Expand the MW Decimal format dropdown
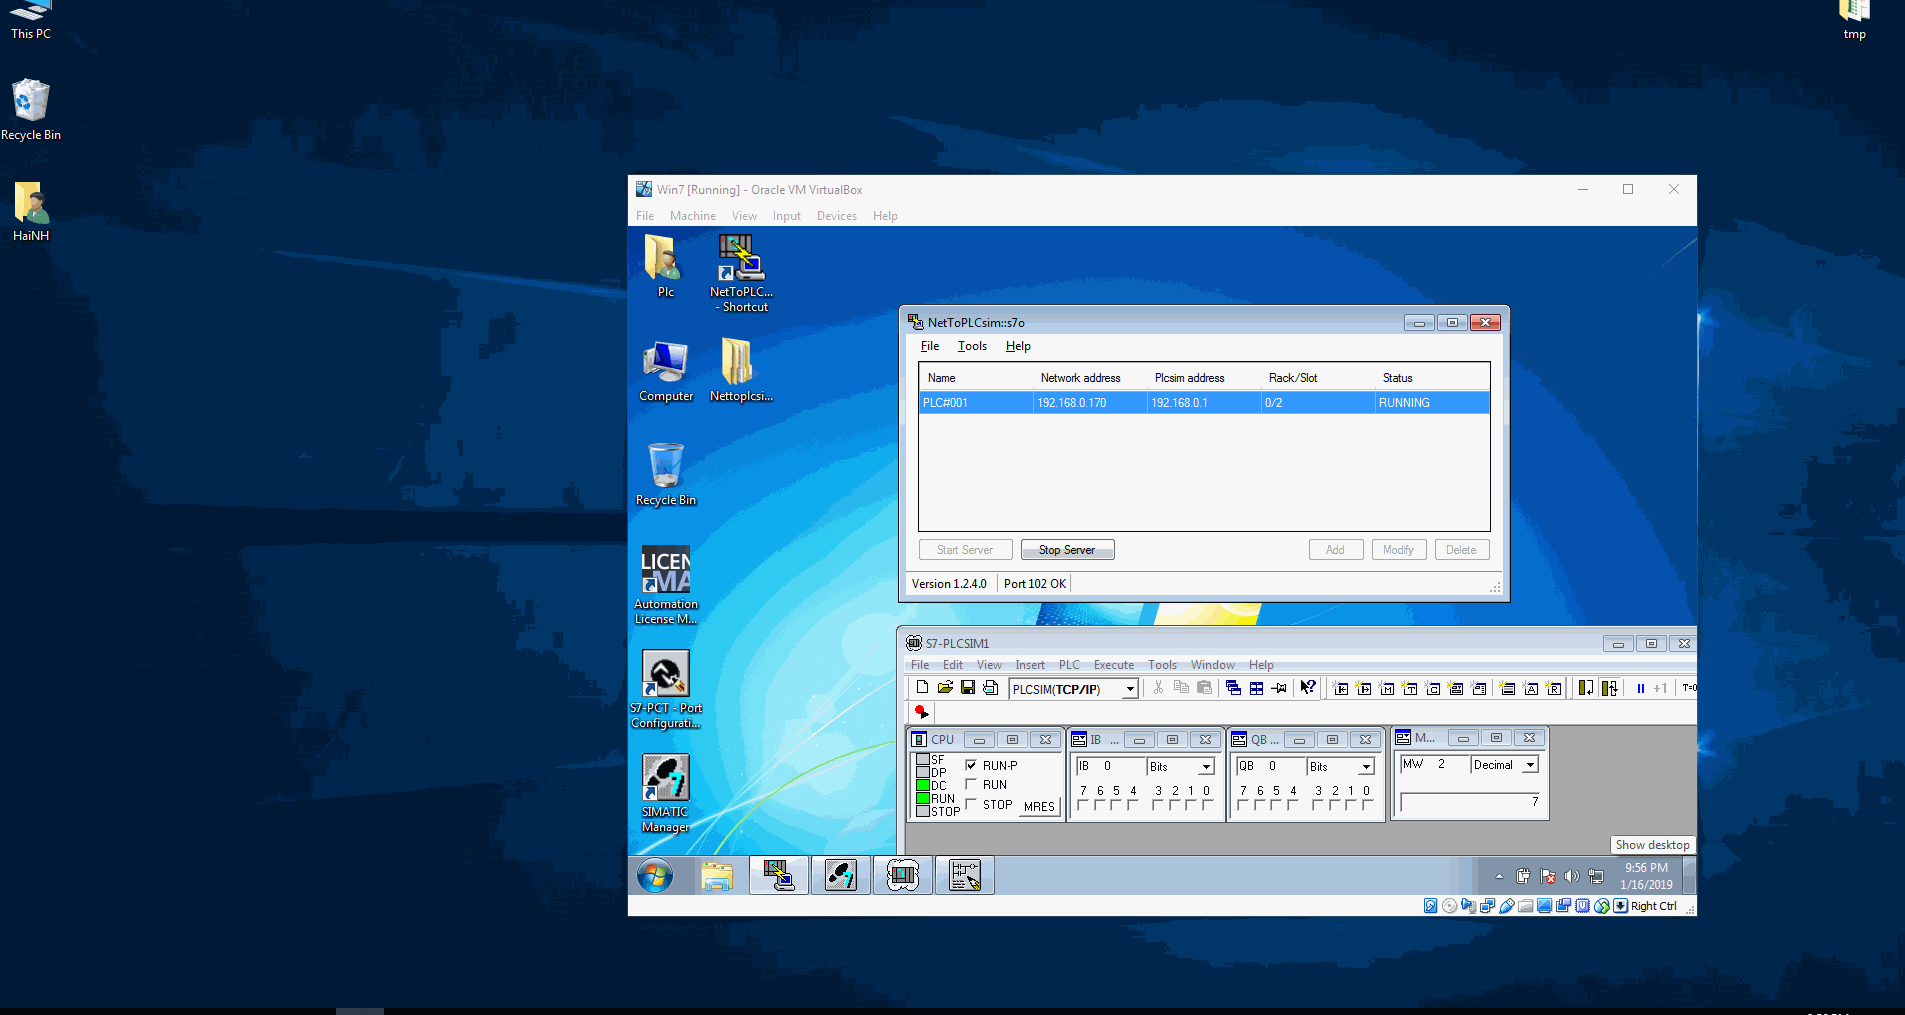The width and height of the screenshot is (1905, 1015). click(1530, 765)
